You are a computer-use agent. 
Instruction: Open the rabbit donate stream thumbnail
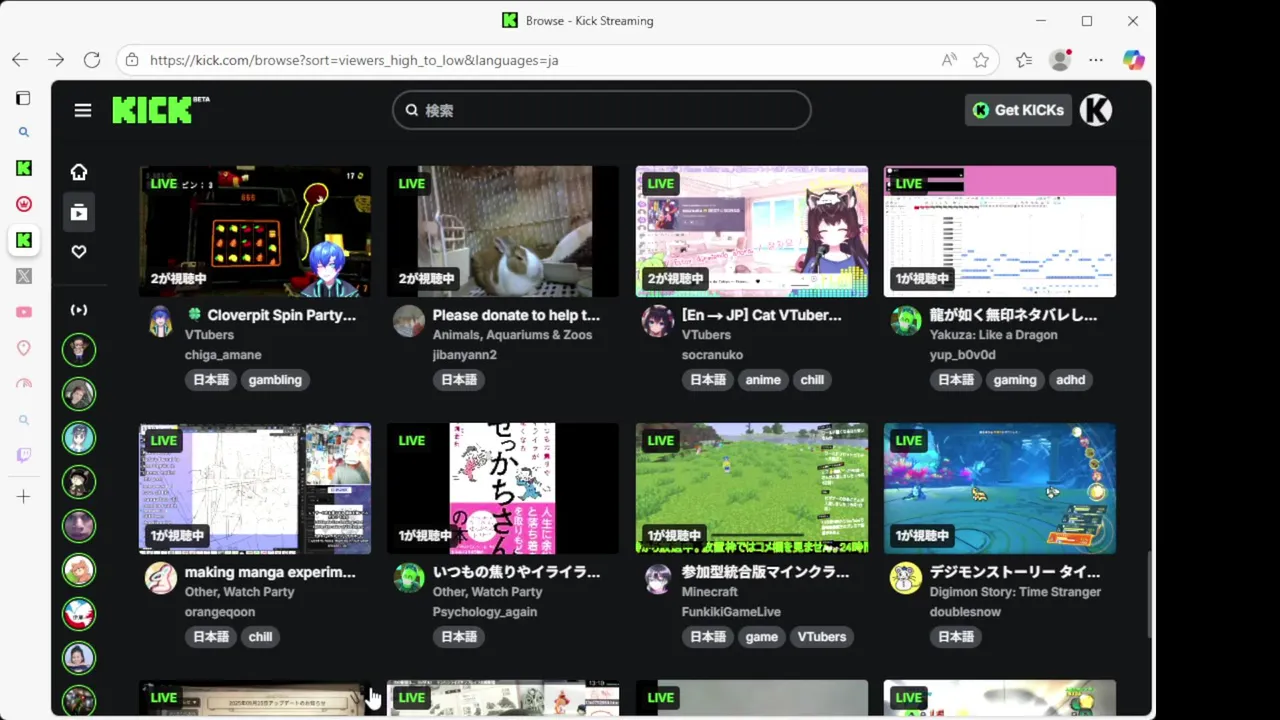tap(503, 231)
